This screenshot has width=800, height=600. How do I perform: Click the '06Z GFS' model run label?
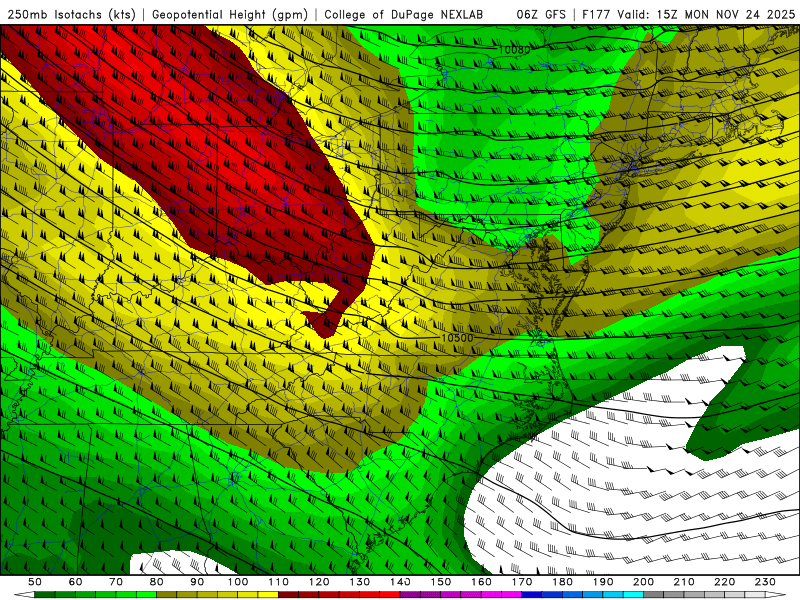541,14
